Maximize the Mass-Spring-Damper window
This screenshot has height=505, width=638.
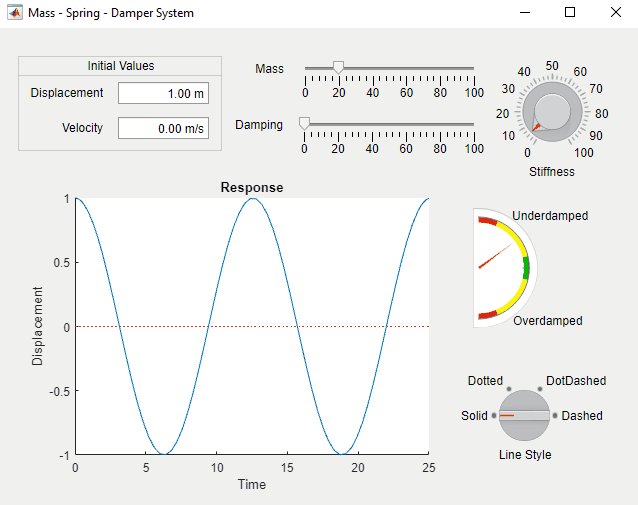[570, 13]
